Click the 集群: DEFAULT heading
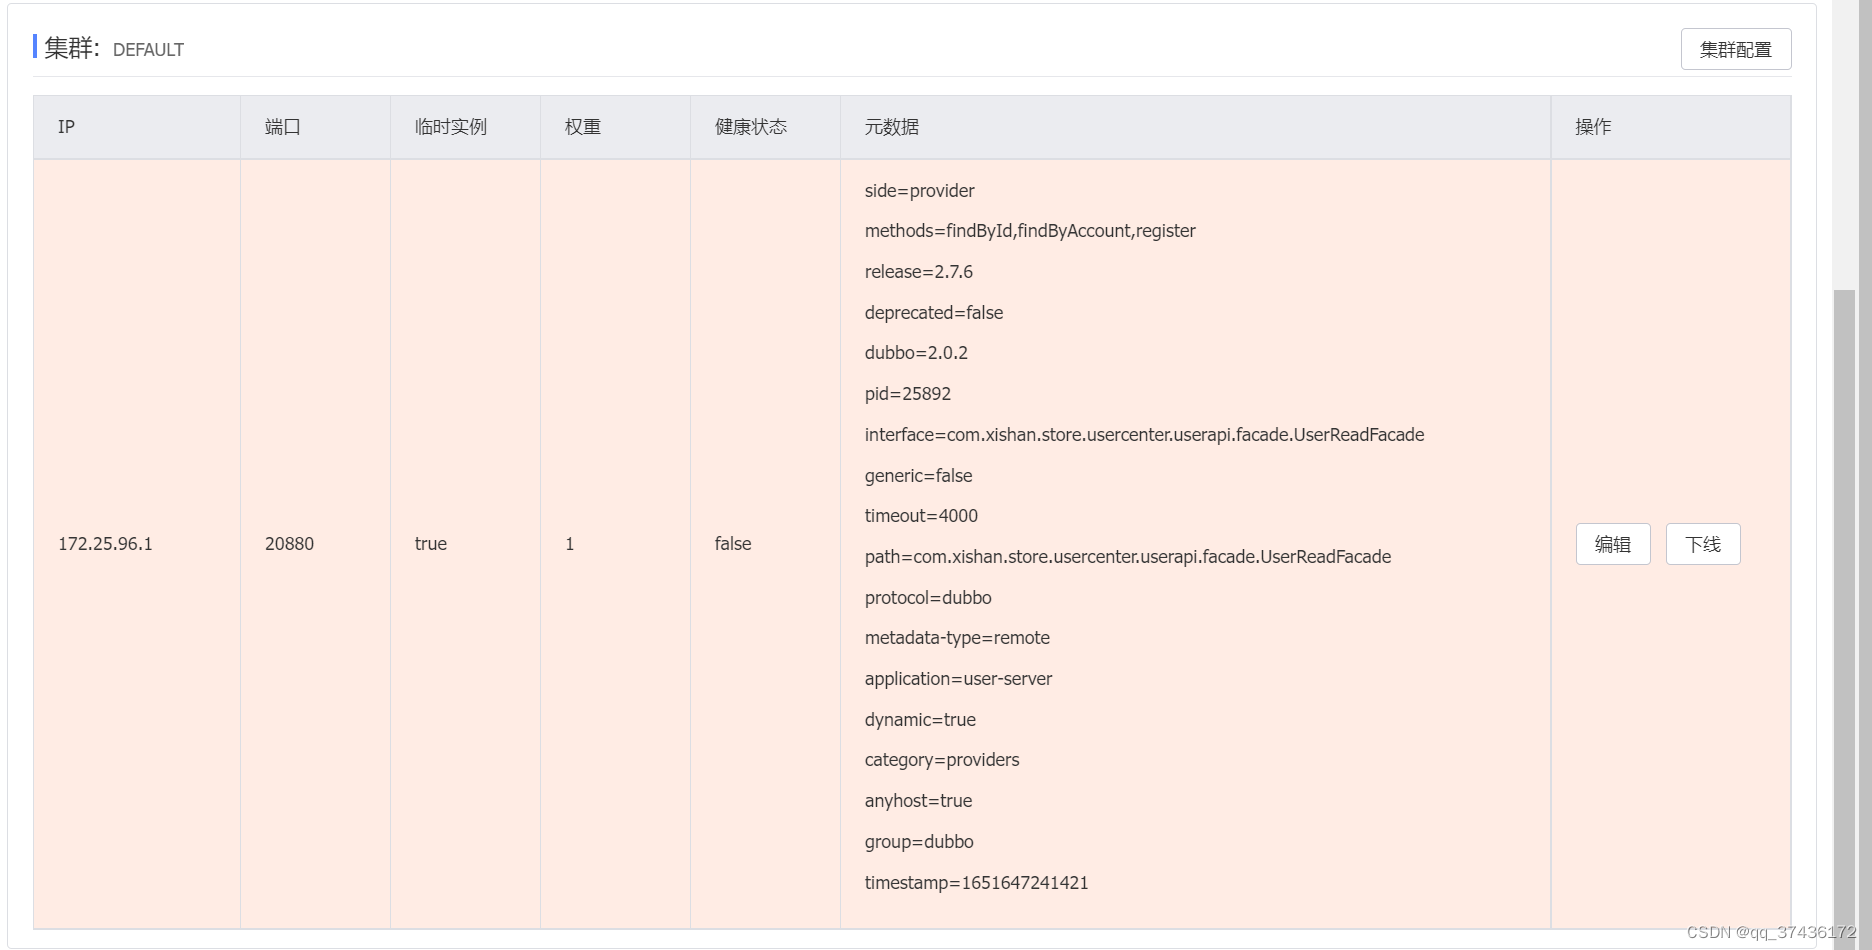Viewport: 1872px width, 950px height. pos(113,48)
